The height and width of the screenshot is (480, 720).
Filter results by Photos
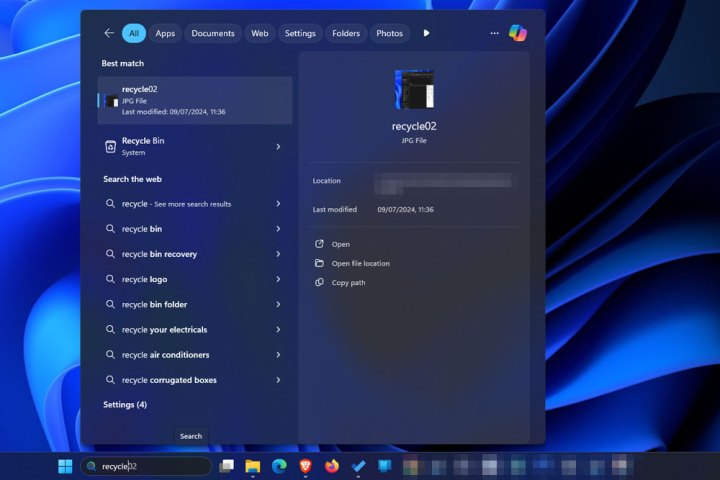389,33
